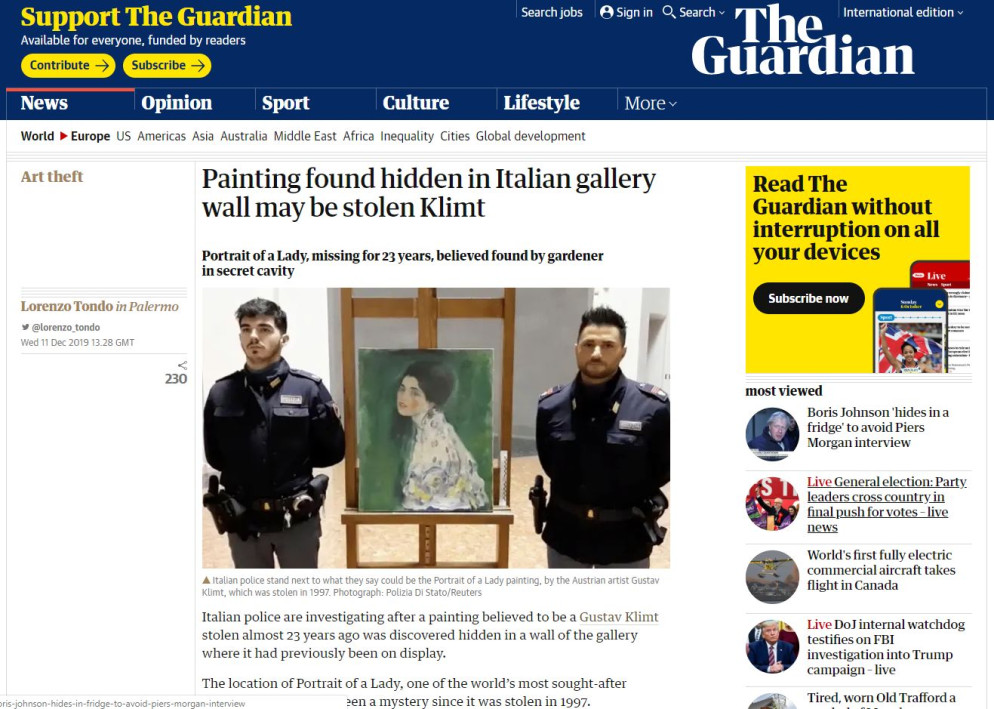Open General election live news headline
This screenshot has width=994, height=709.
886,504
